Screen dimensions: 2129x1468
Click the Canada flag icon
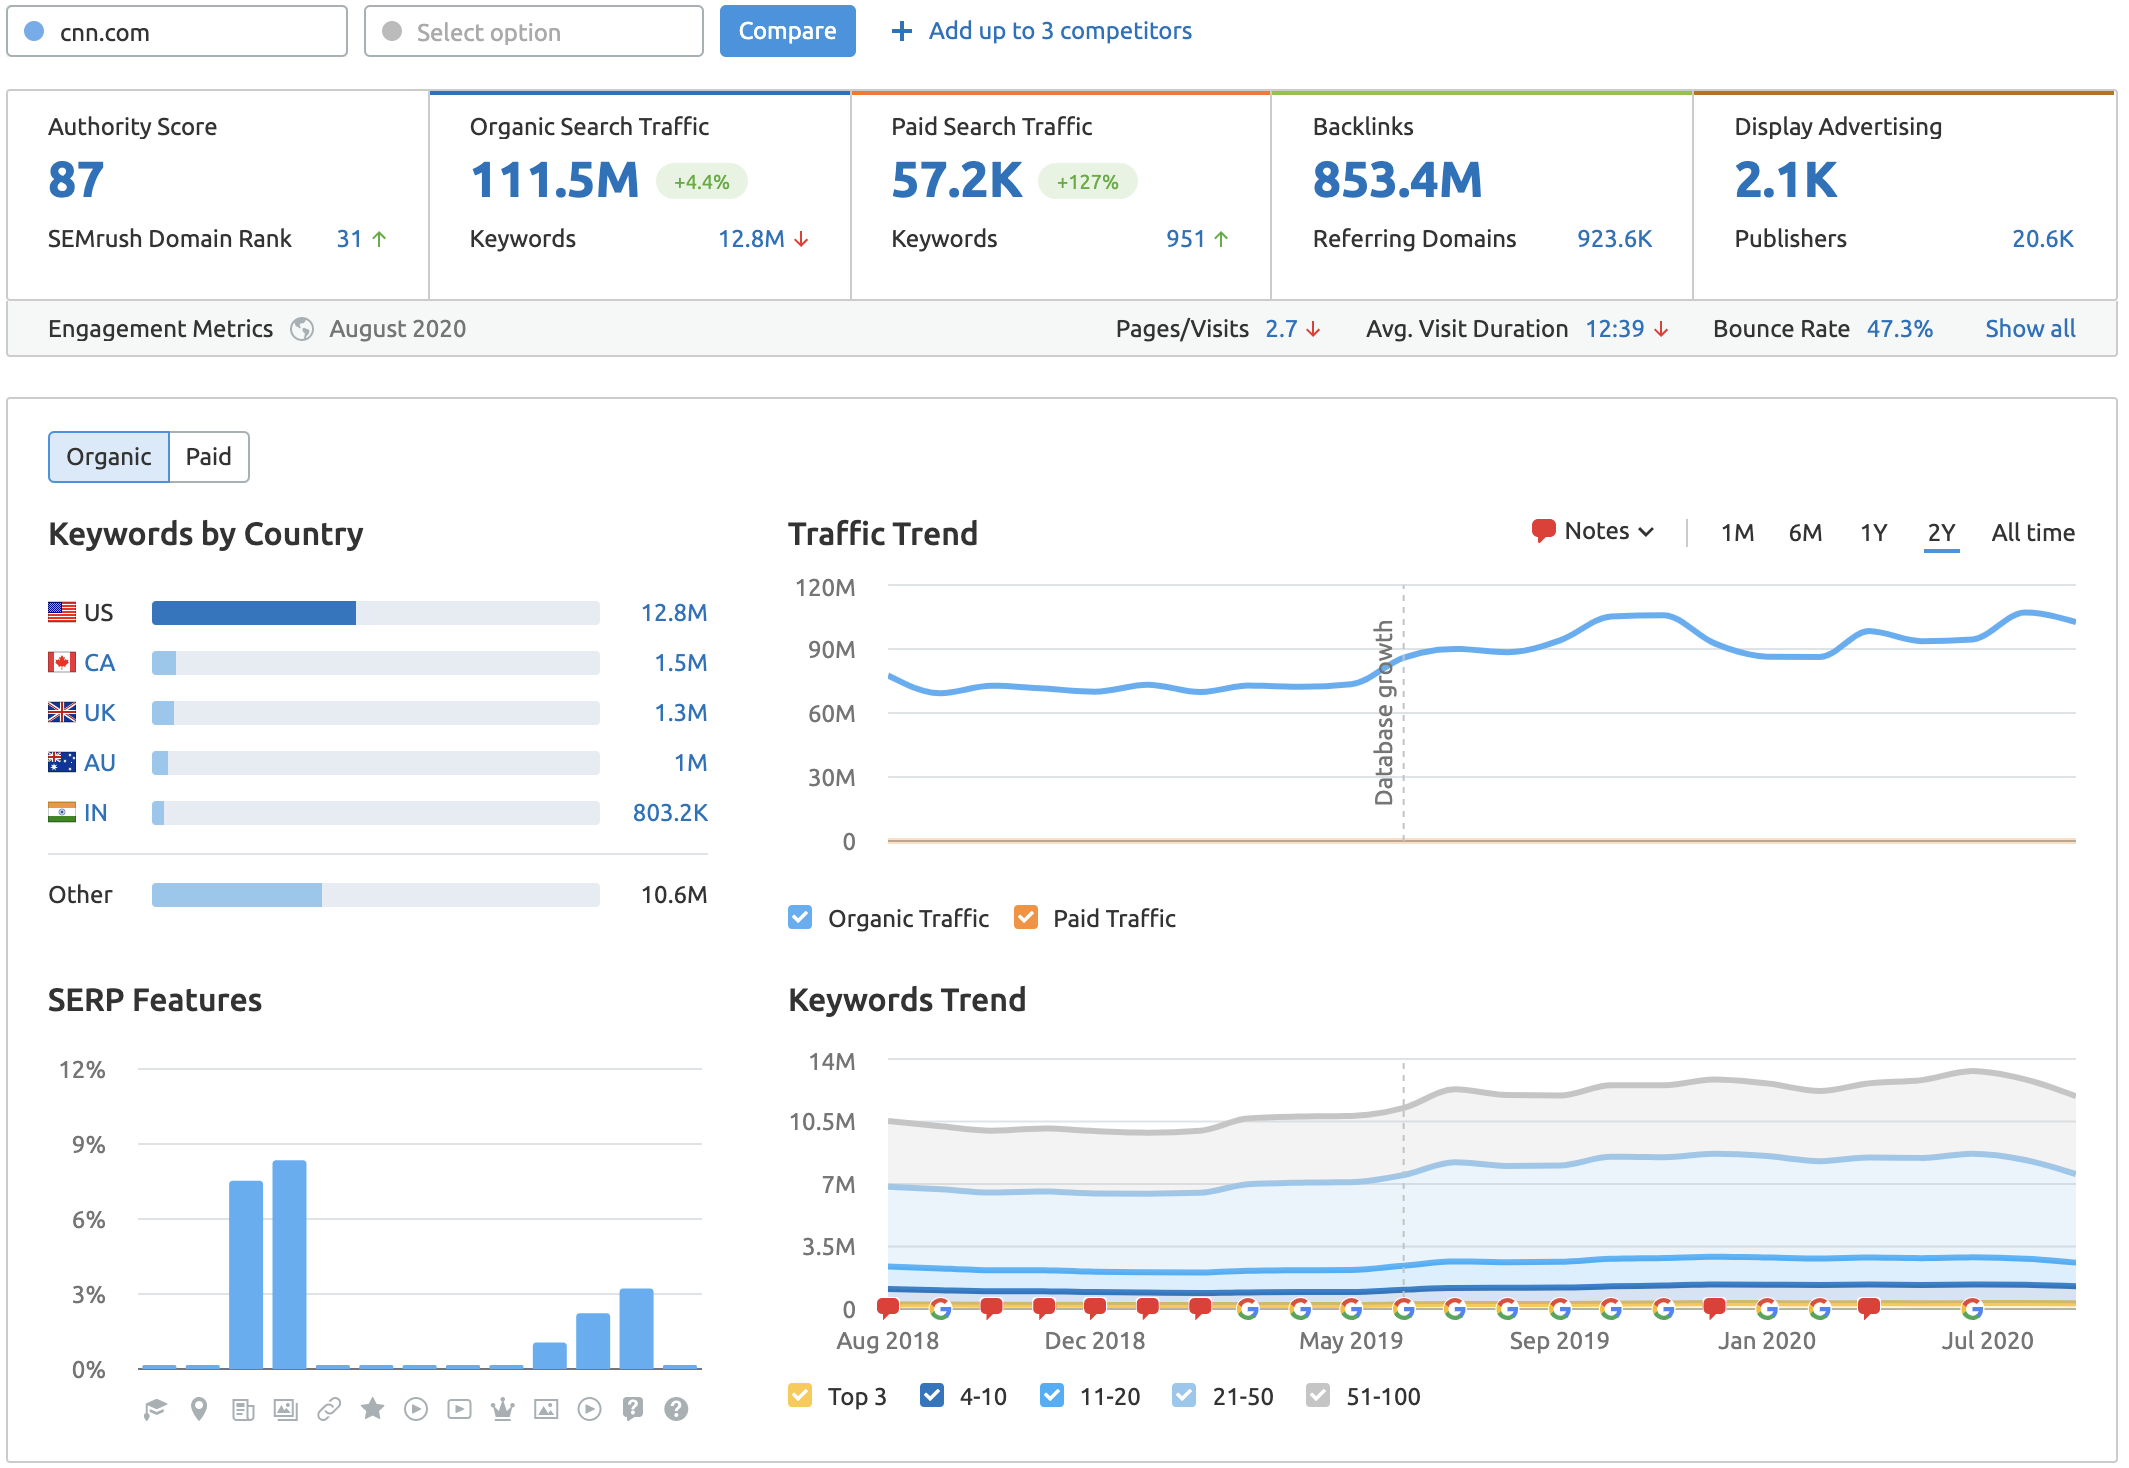tap(62, 662)
